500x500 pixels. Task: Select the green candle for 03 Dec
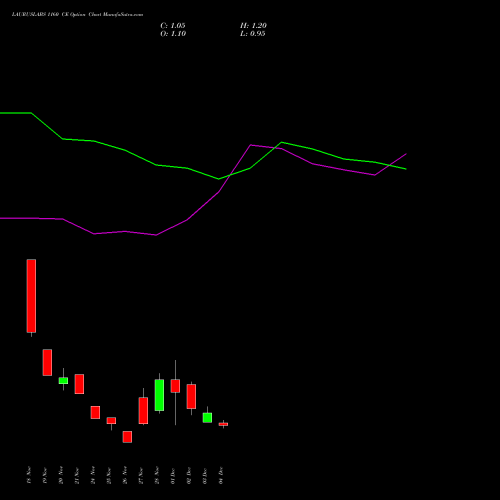point(207,418)
